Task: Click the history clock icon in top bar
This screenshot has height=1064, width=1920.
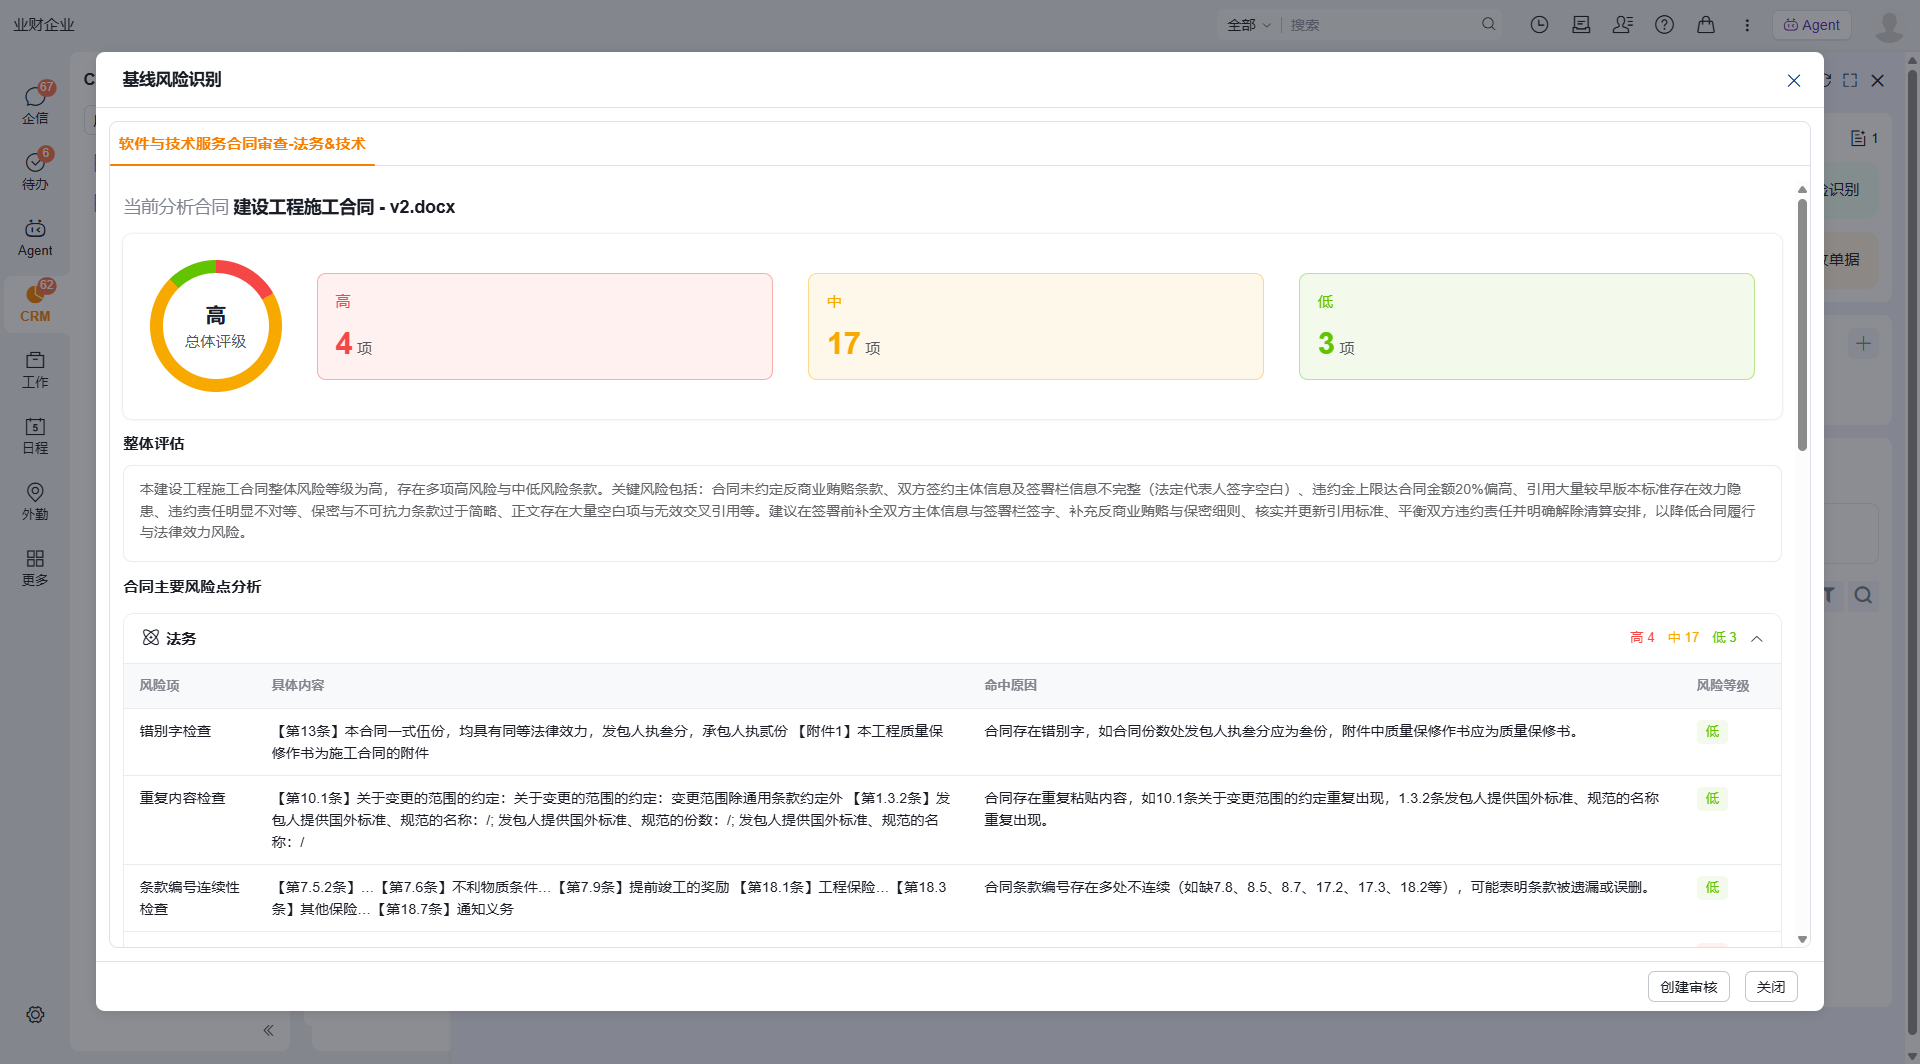Action: coord(1539,25)
